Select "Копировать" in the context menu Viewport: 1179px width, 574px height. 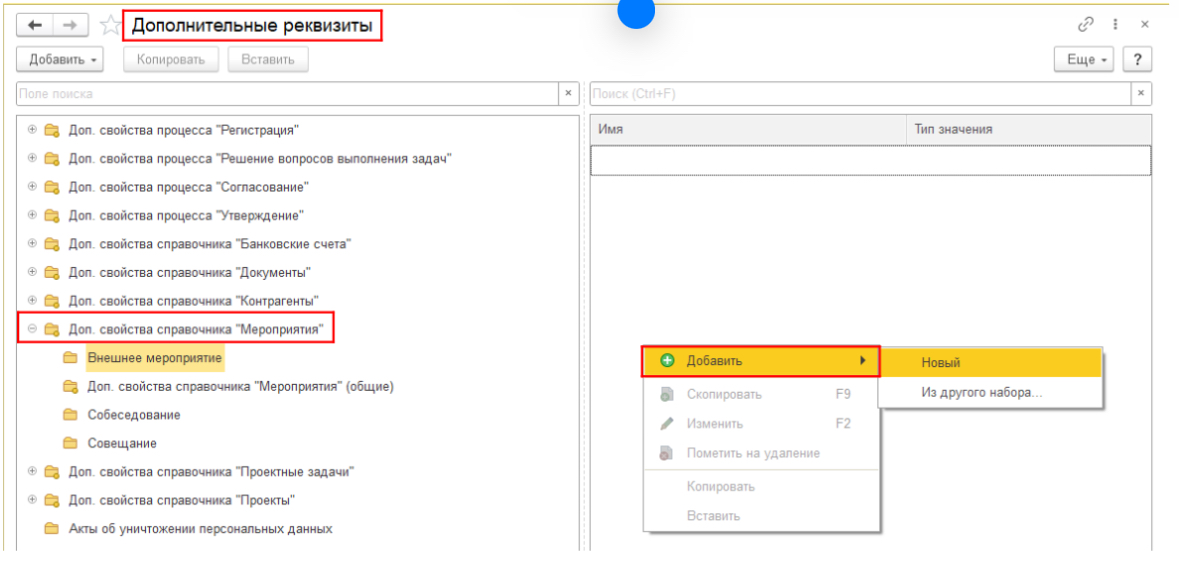pyautogui.click(x=760, y=487)
